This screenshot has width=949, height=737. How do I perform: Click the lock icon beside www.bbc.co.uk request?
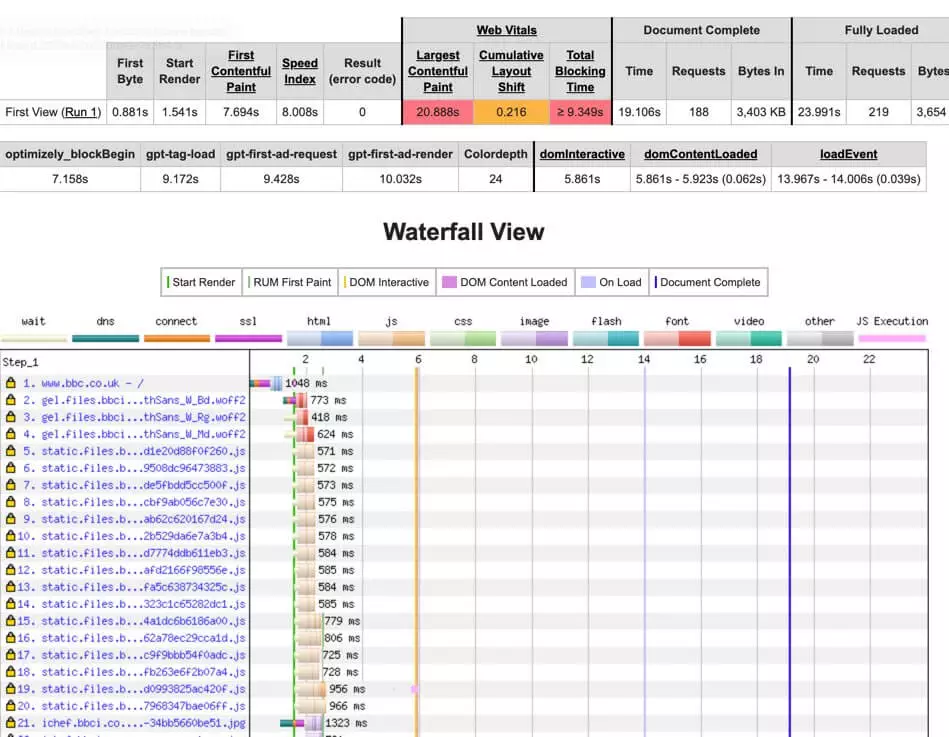point(10,383)
